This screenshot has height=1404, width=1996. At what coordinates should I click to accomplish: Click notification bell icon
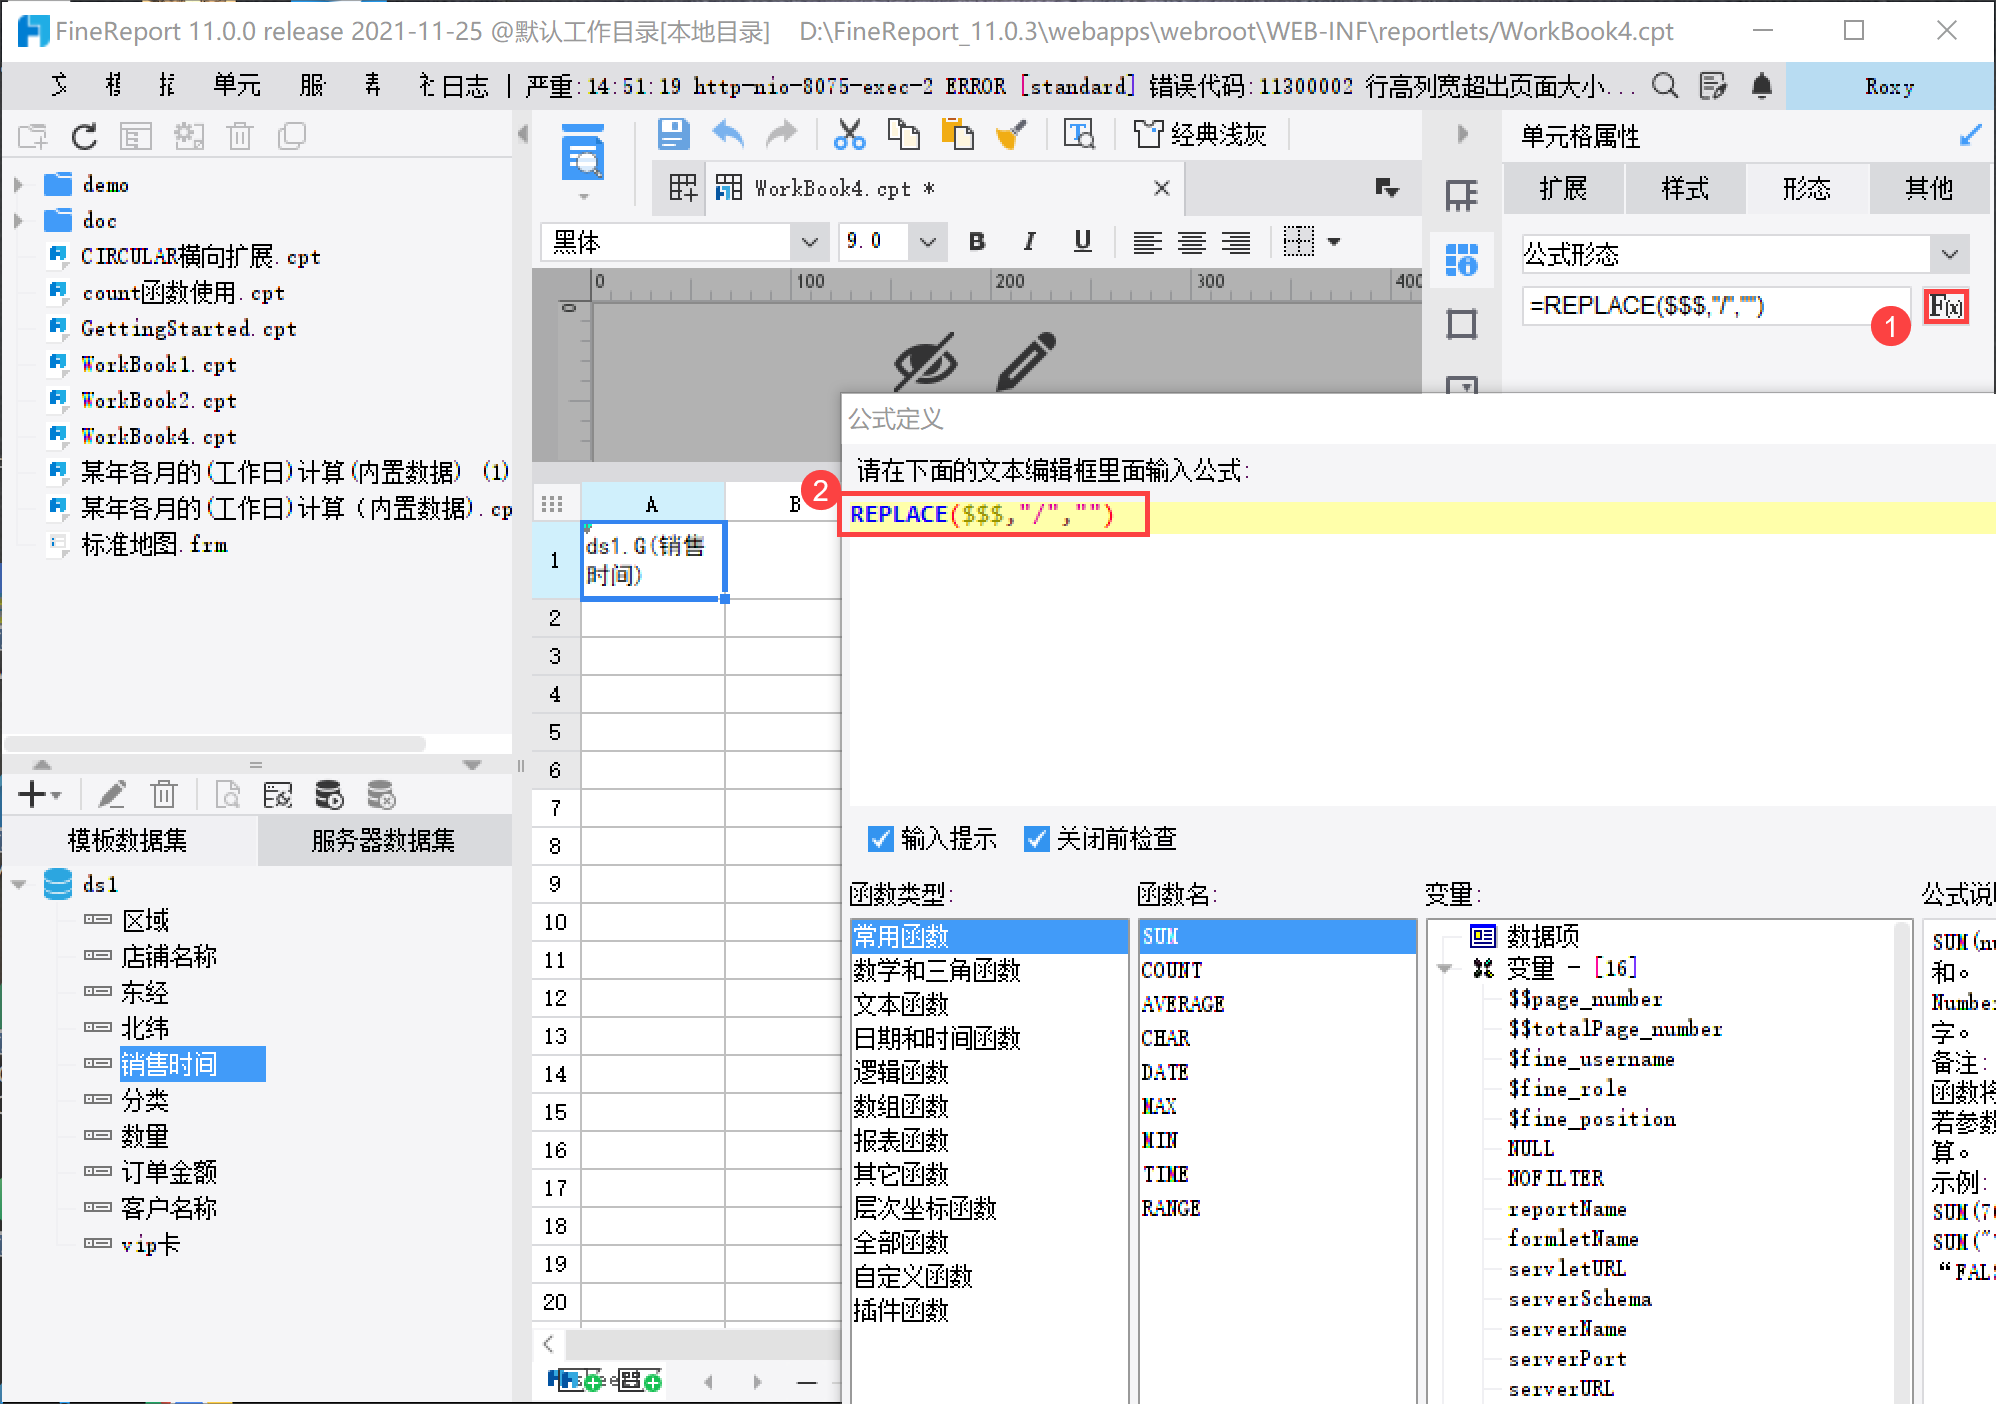click(x=1762, y=86)
